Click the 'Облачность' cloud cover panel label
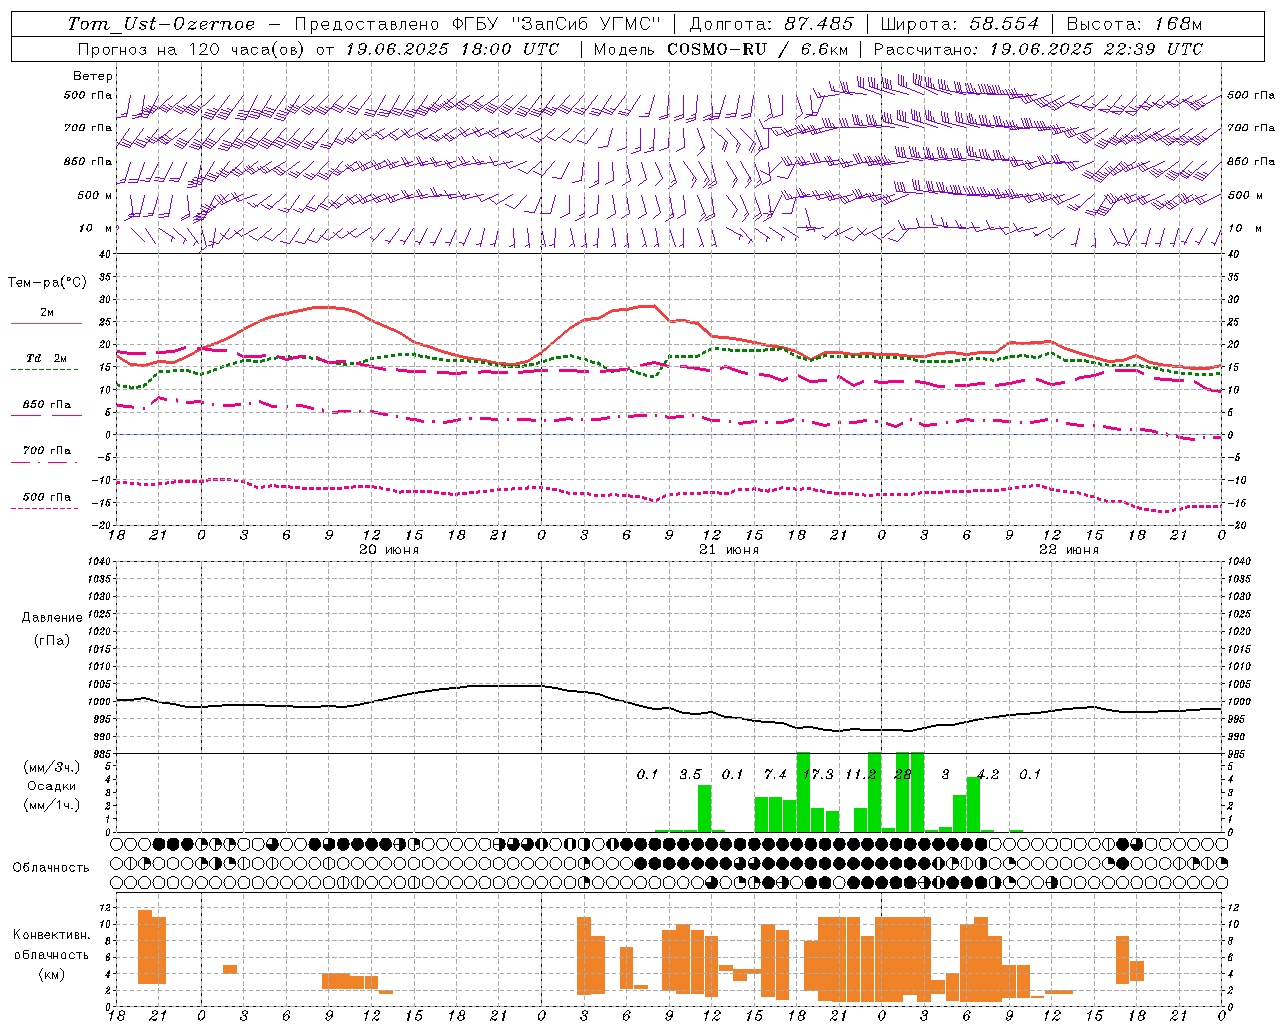Screen dimensions: 1280x1024 (51, 868)
